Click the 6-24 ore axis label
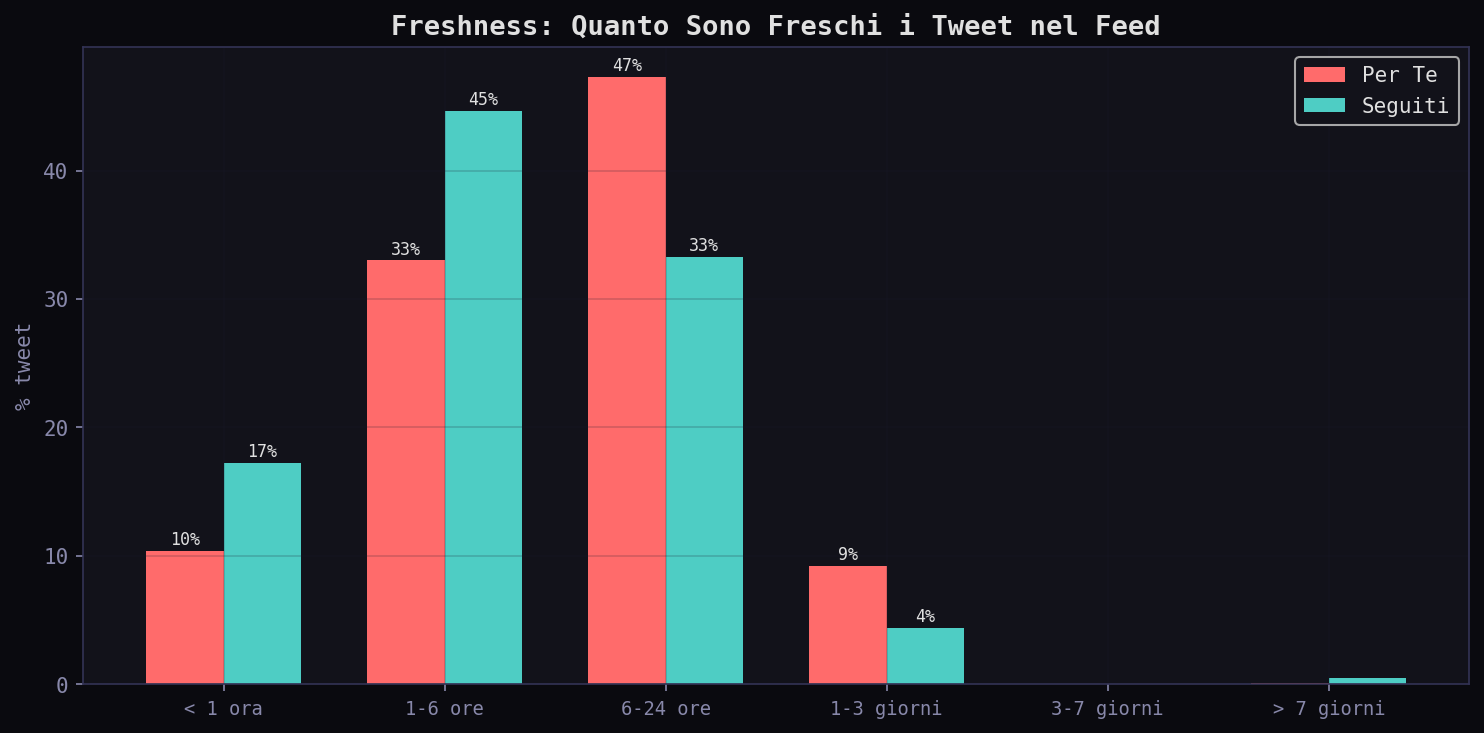The width and height of the screenshot is (1484, 733). [666, 709]
